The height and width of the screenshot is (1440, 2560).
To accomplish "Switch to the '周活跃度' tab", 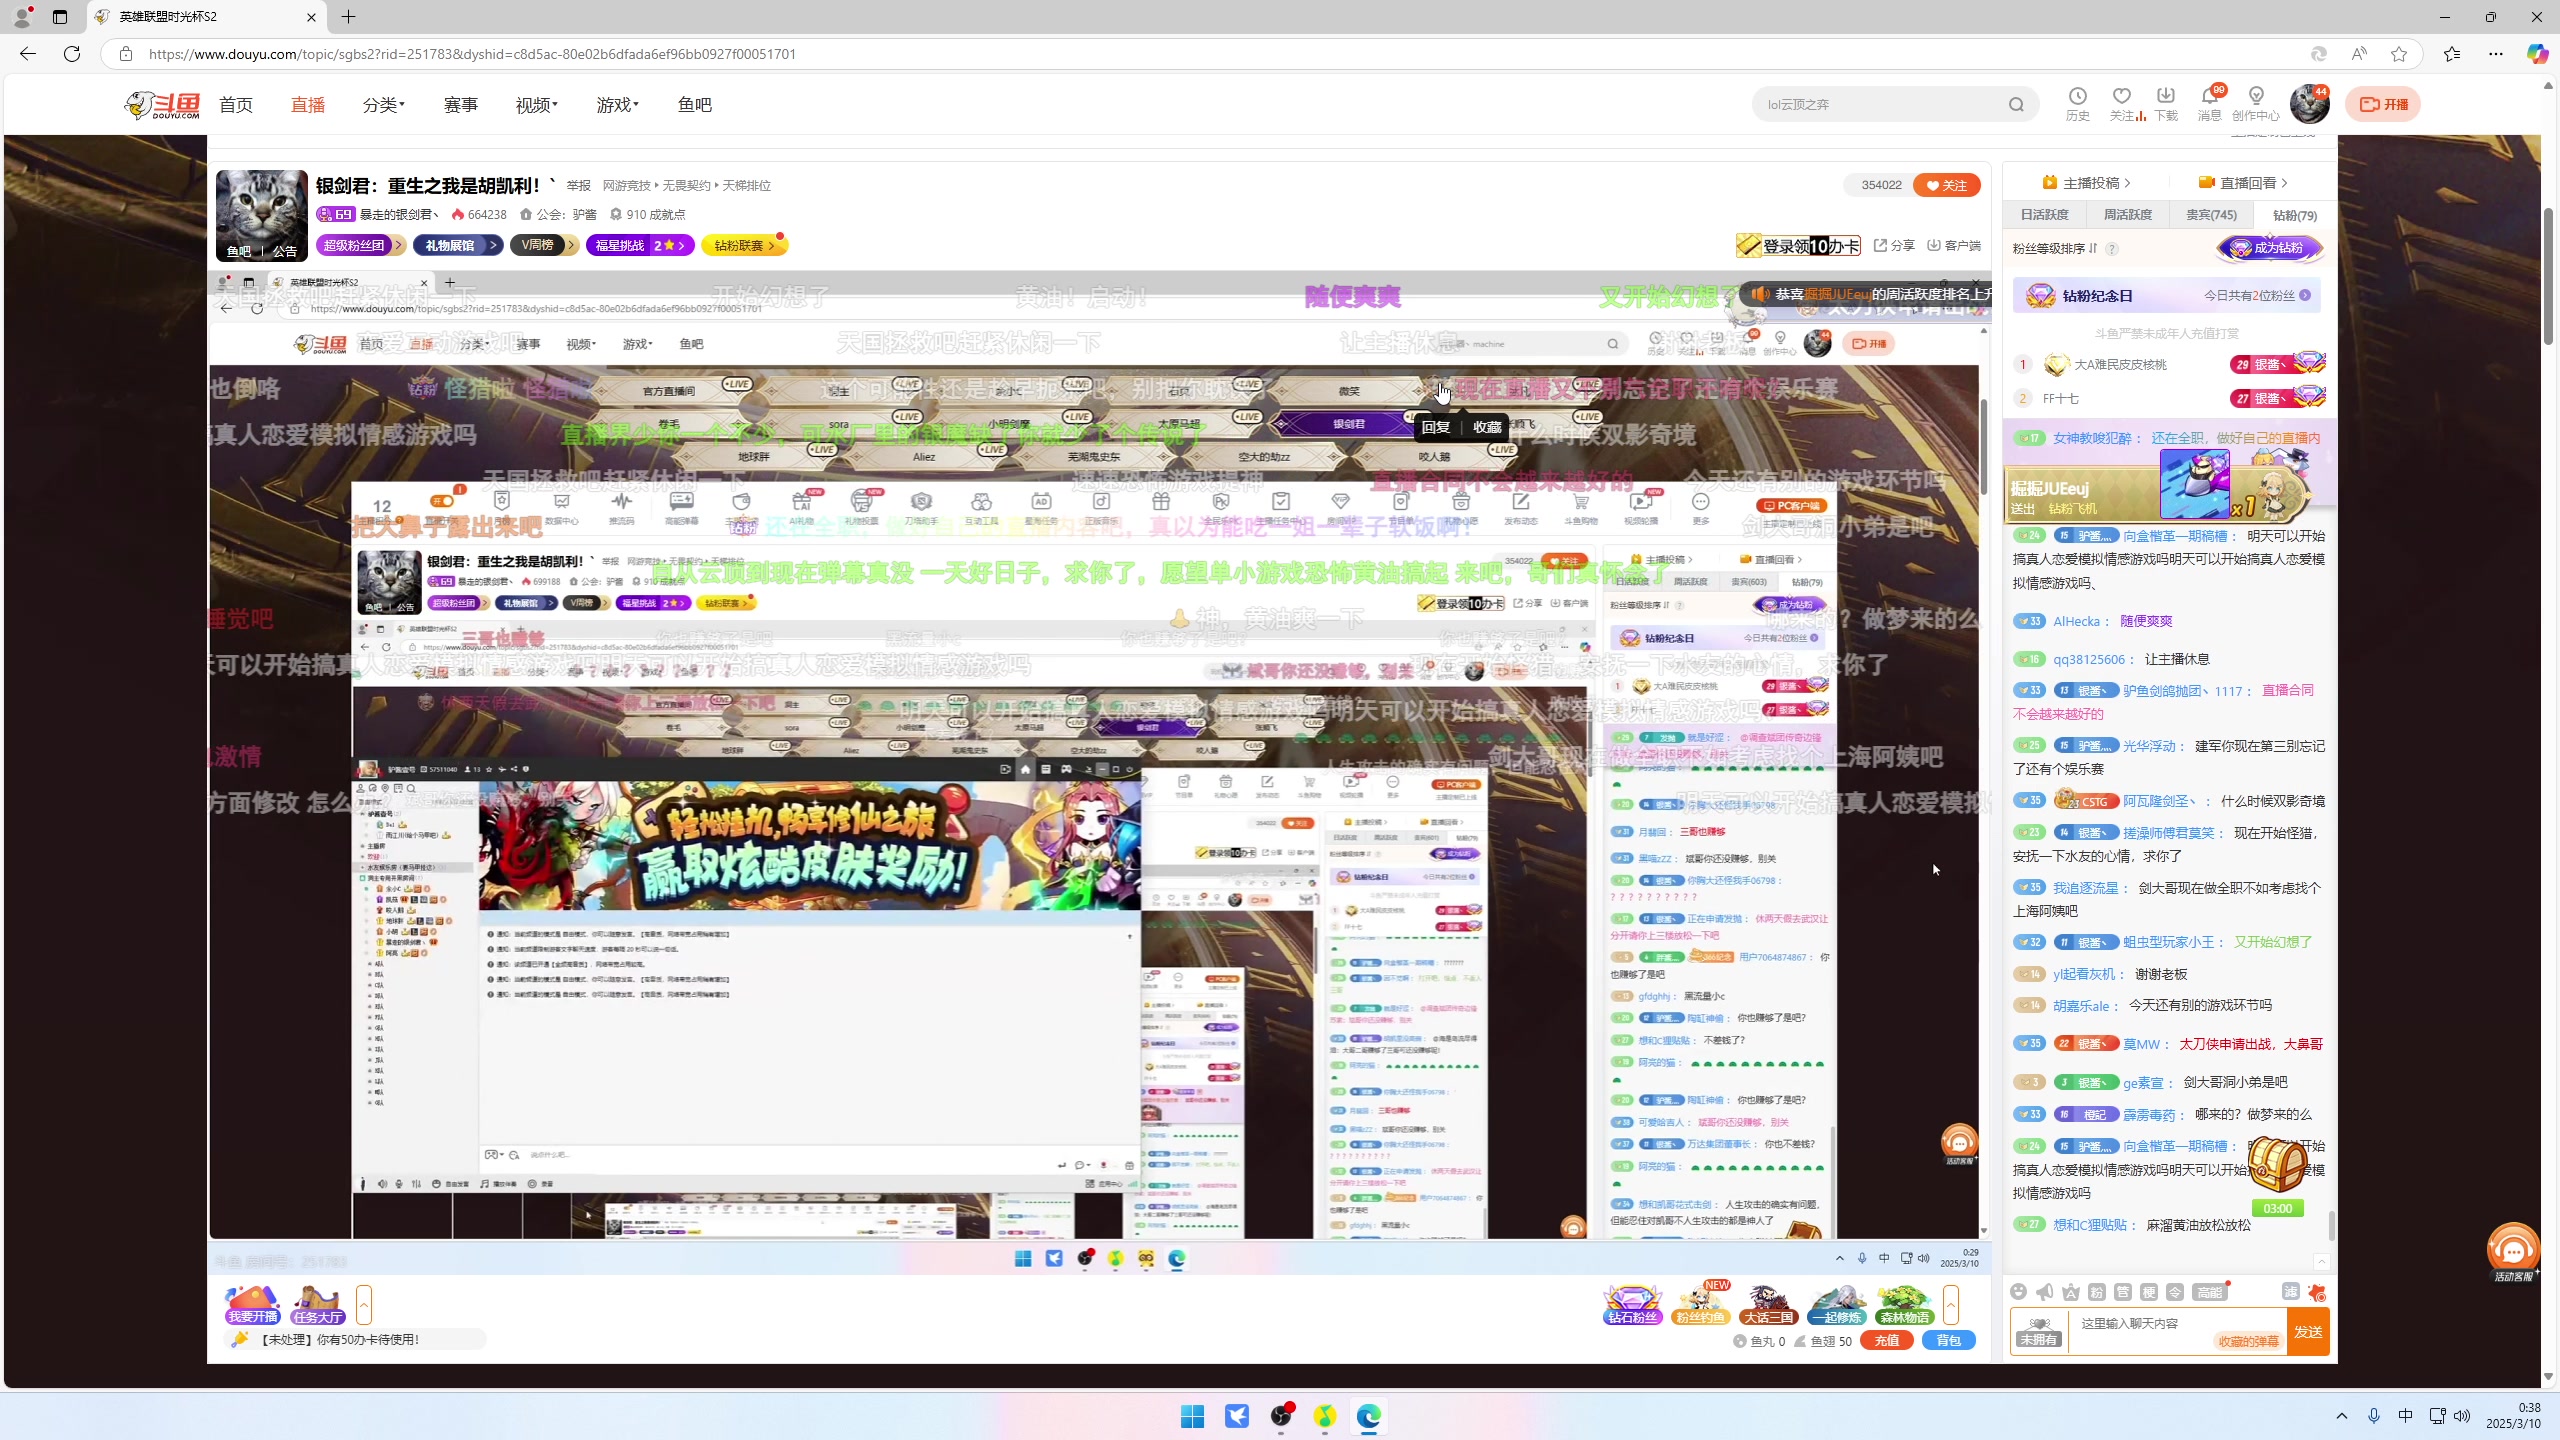I will [2127, 214].
